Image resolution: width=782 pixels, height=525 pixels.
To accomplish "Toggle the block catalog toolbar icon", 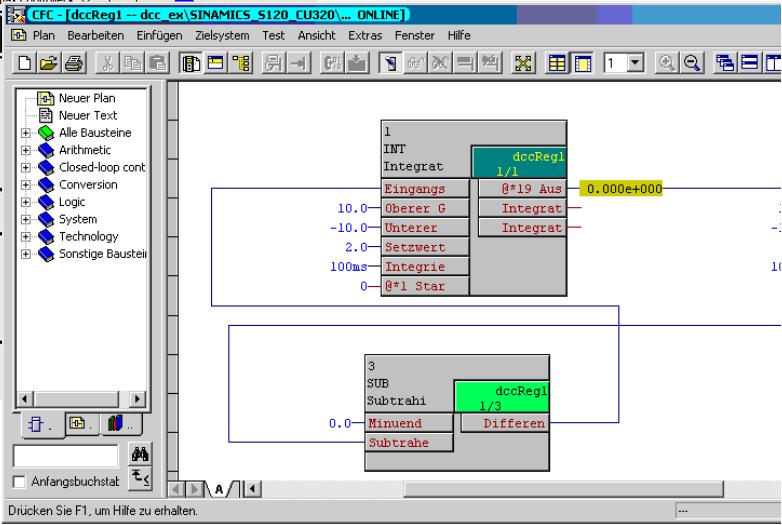I will (191, 63).
